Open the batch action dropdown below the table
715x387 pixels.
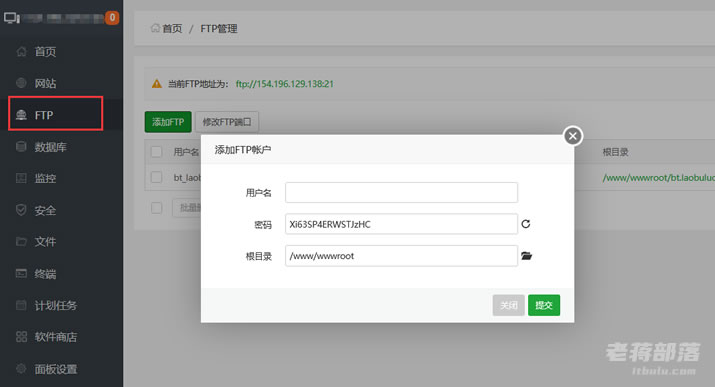click(x=187, y=208)
